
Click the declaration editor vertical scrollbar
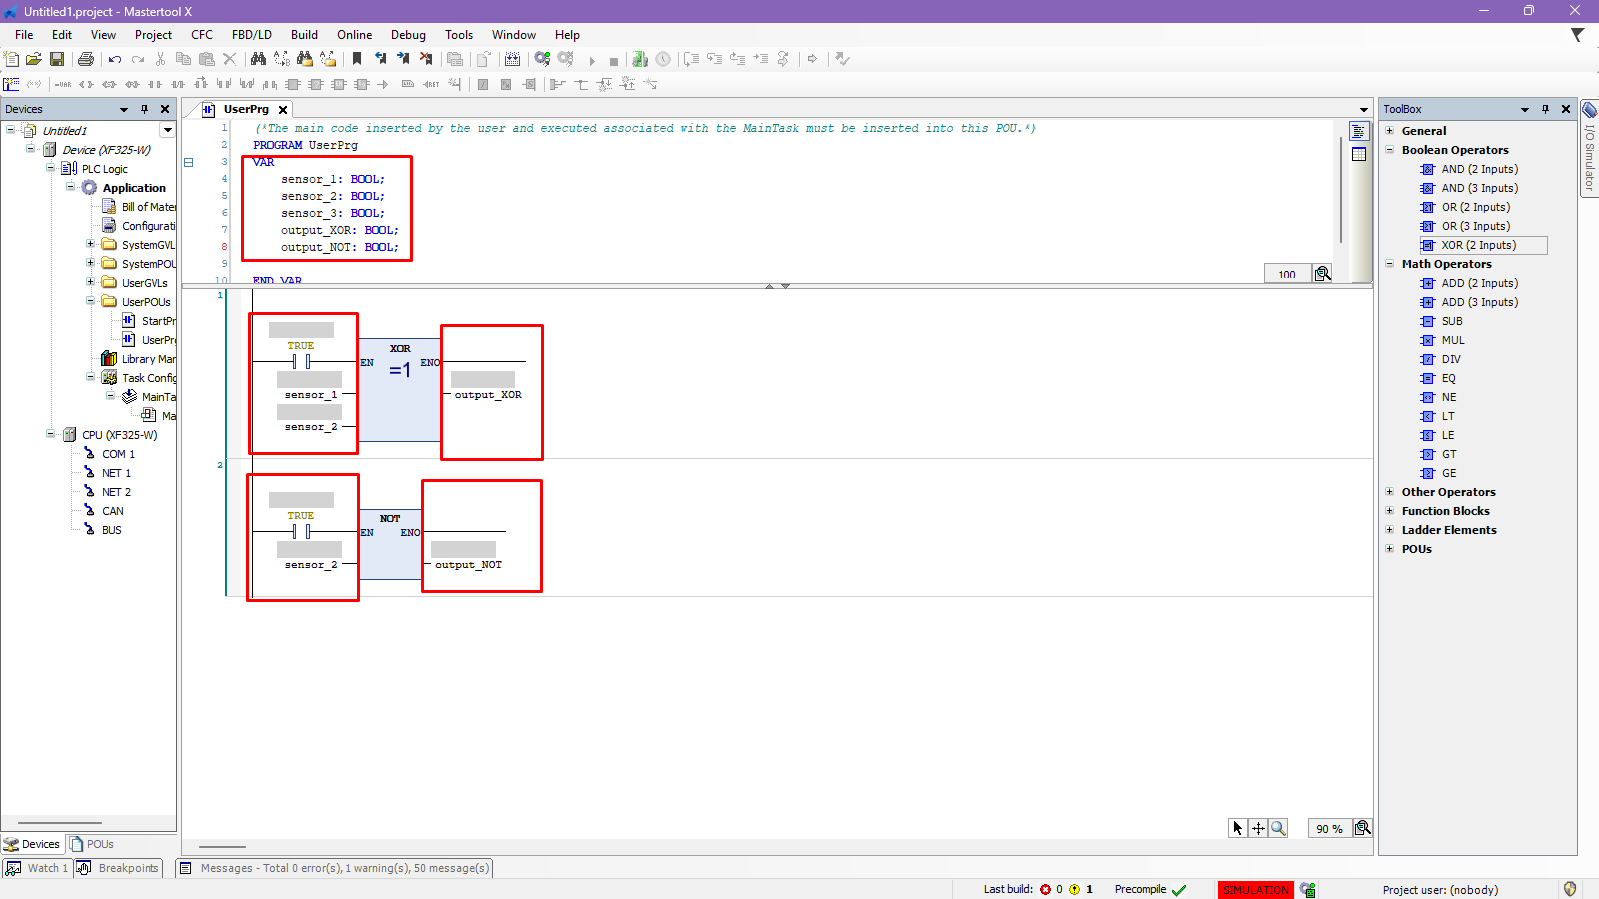(x=1340, y=190)
